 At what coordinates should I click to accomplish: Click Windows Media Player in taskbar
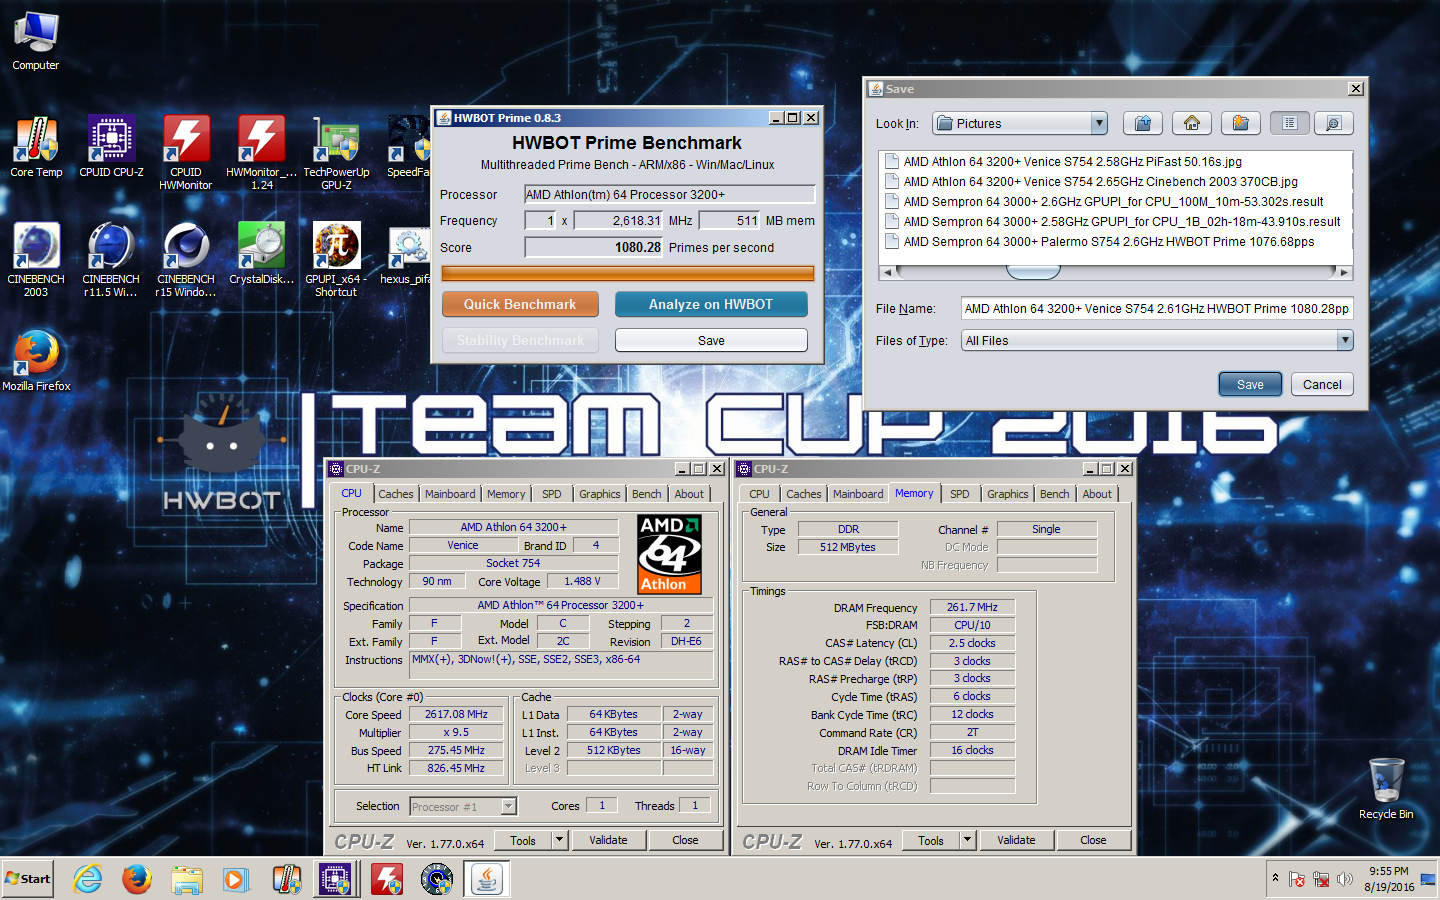[x=235, y=879]
